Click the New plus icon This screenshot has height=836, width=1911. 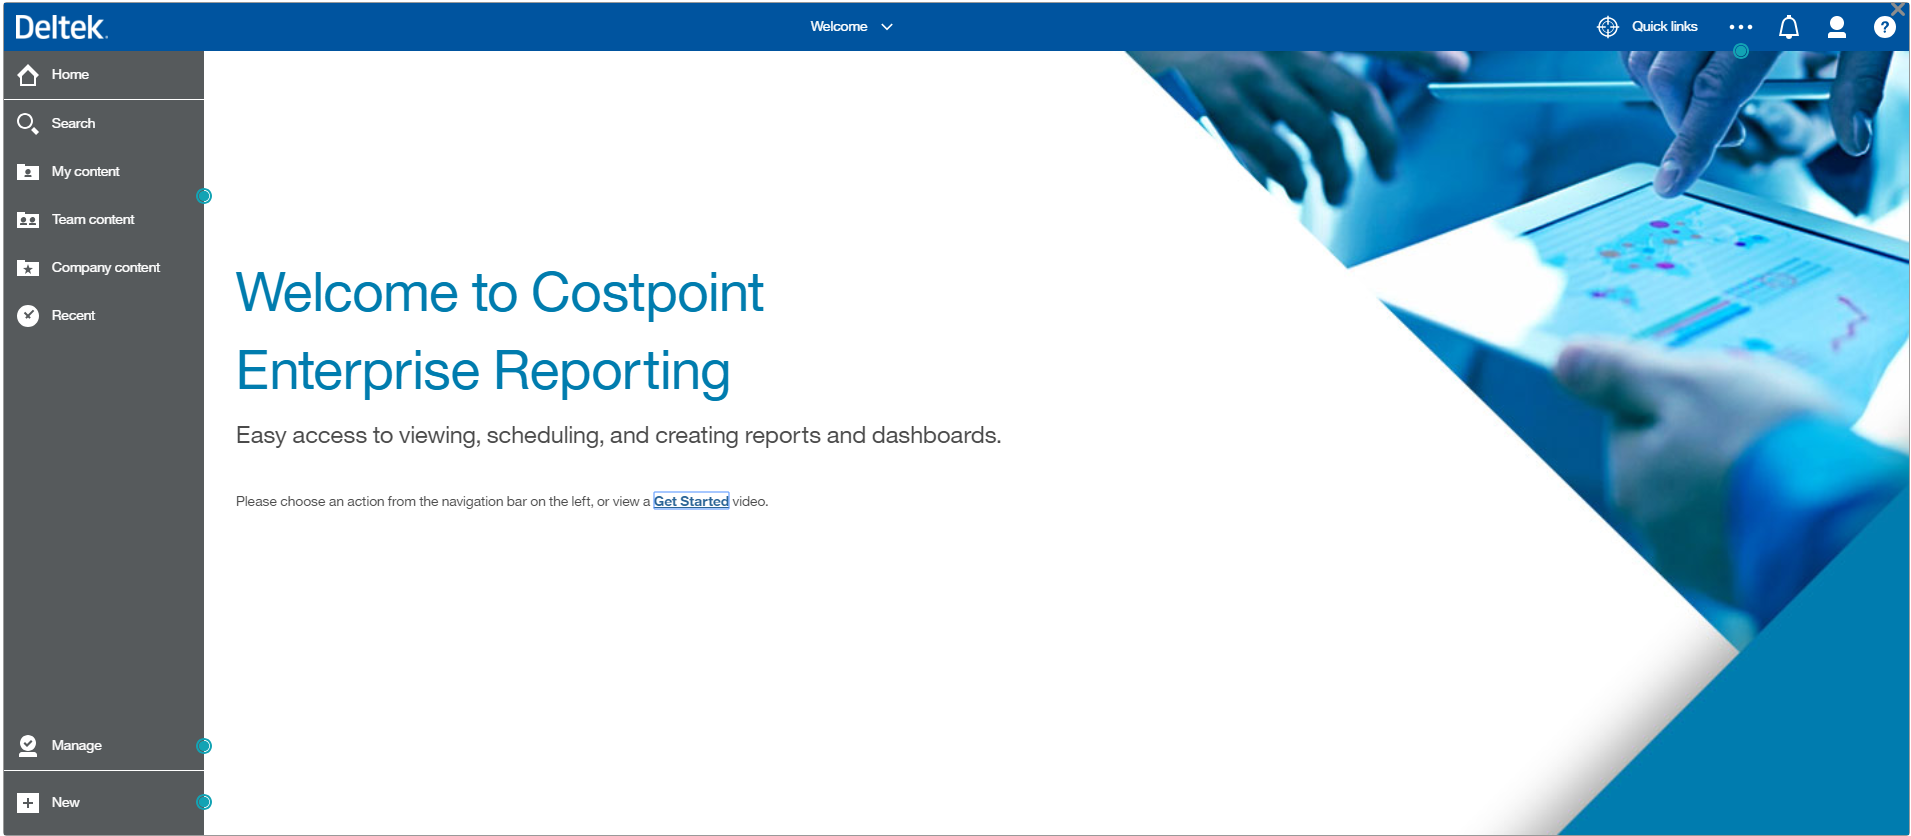(x=28, y=803)
